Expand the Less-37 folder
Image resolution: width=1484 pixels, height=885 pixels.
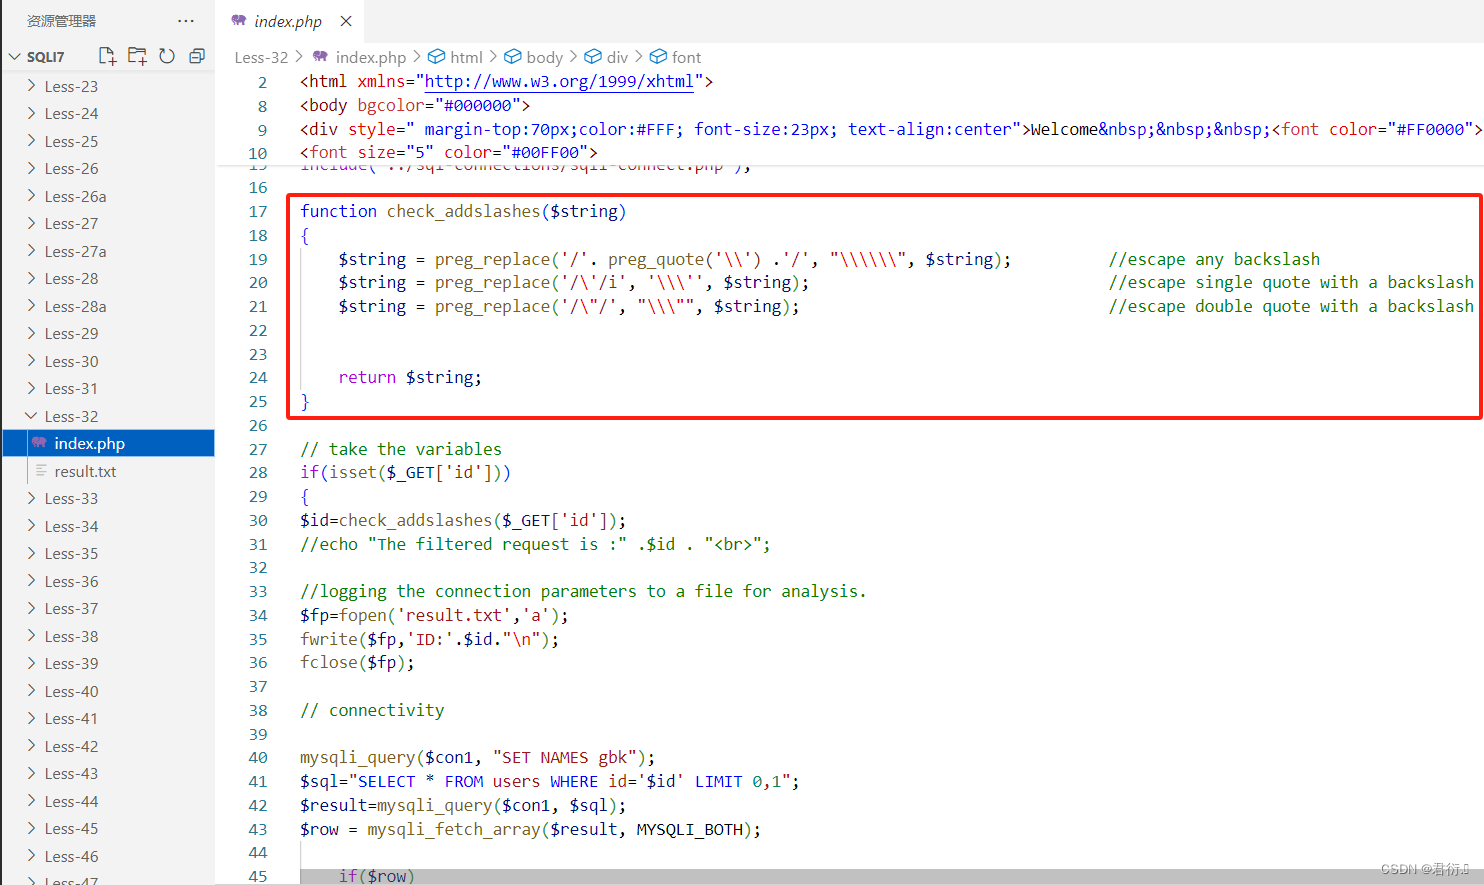coord(107,608)
